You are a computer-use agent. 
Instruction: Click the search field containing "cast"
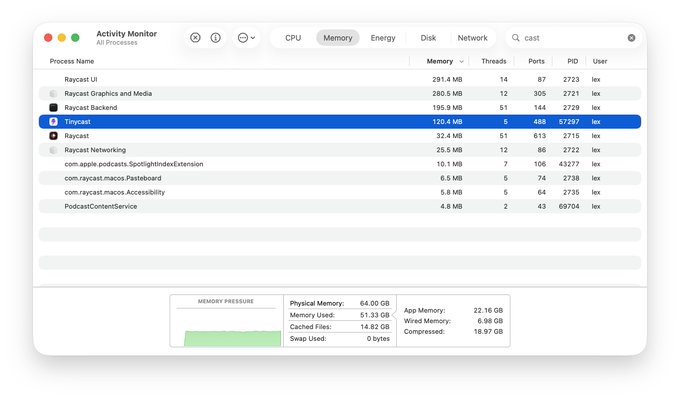pyautogui.click(x=573, y=38)
